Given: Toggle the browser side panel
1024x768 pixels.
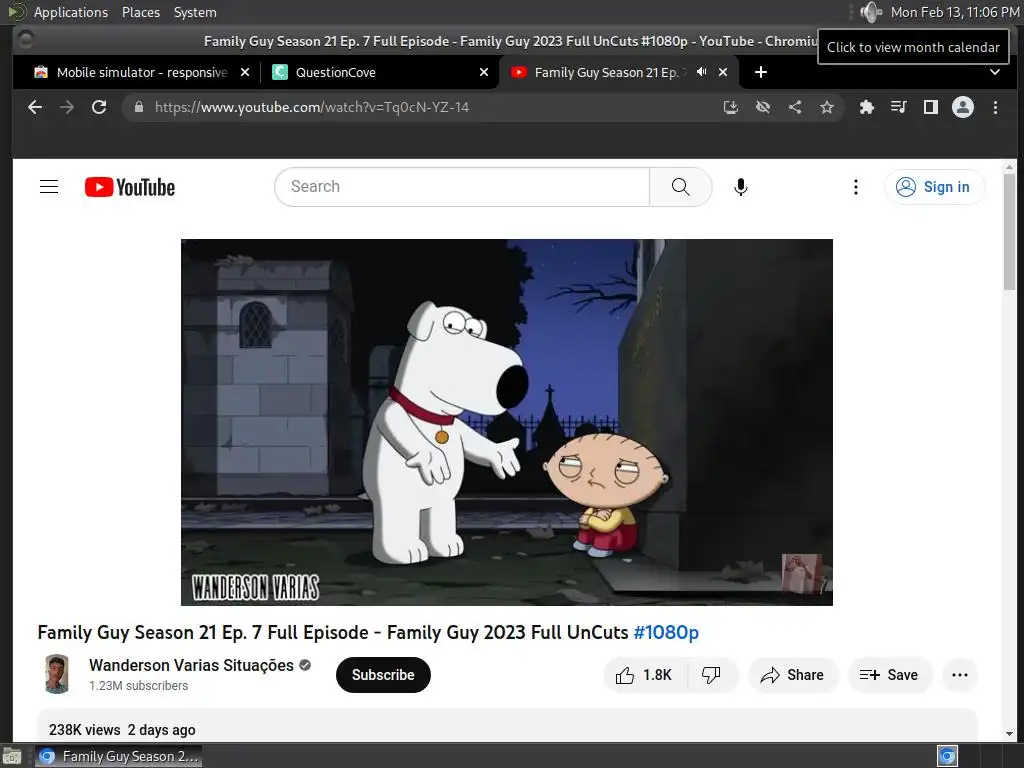Looking at the screenshot, I should [931, 107].
